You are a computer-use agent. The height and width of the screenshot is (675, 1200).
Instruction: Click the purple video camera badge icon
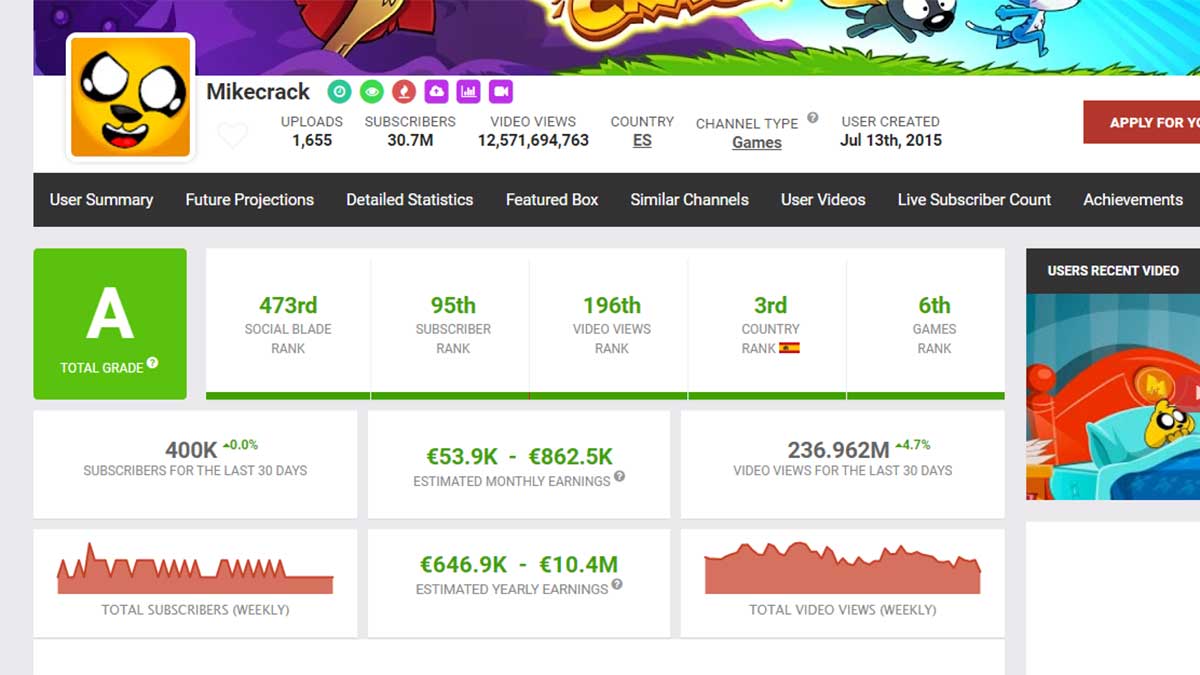pyautogui.click(x=500, y=92)
